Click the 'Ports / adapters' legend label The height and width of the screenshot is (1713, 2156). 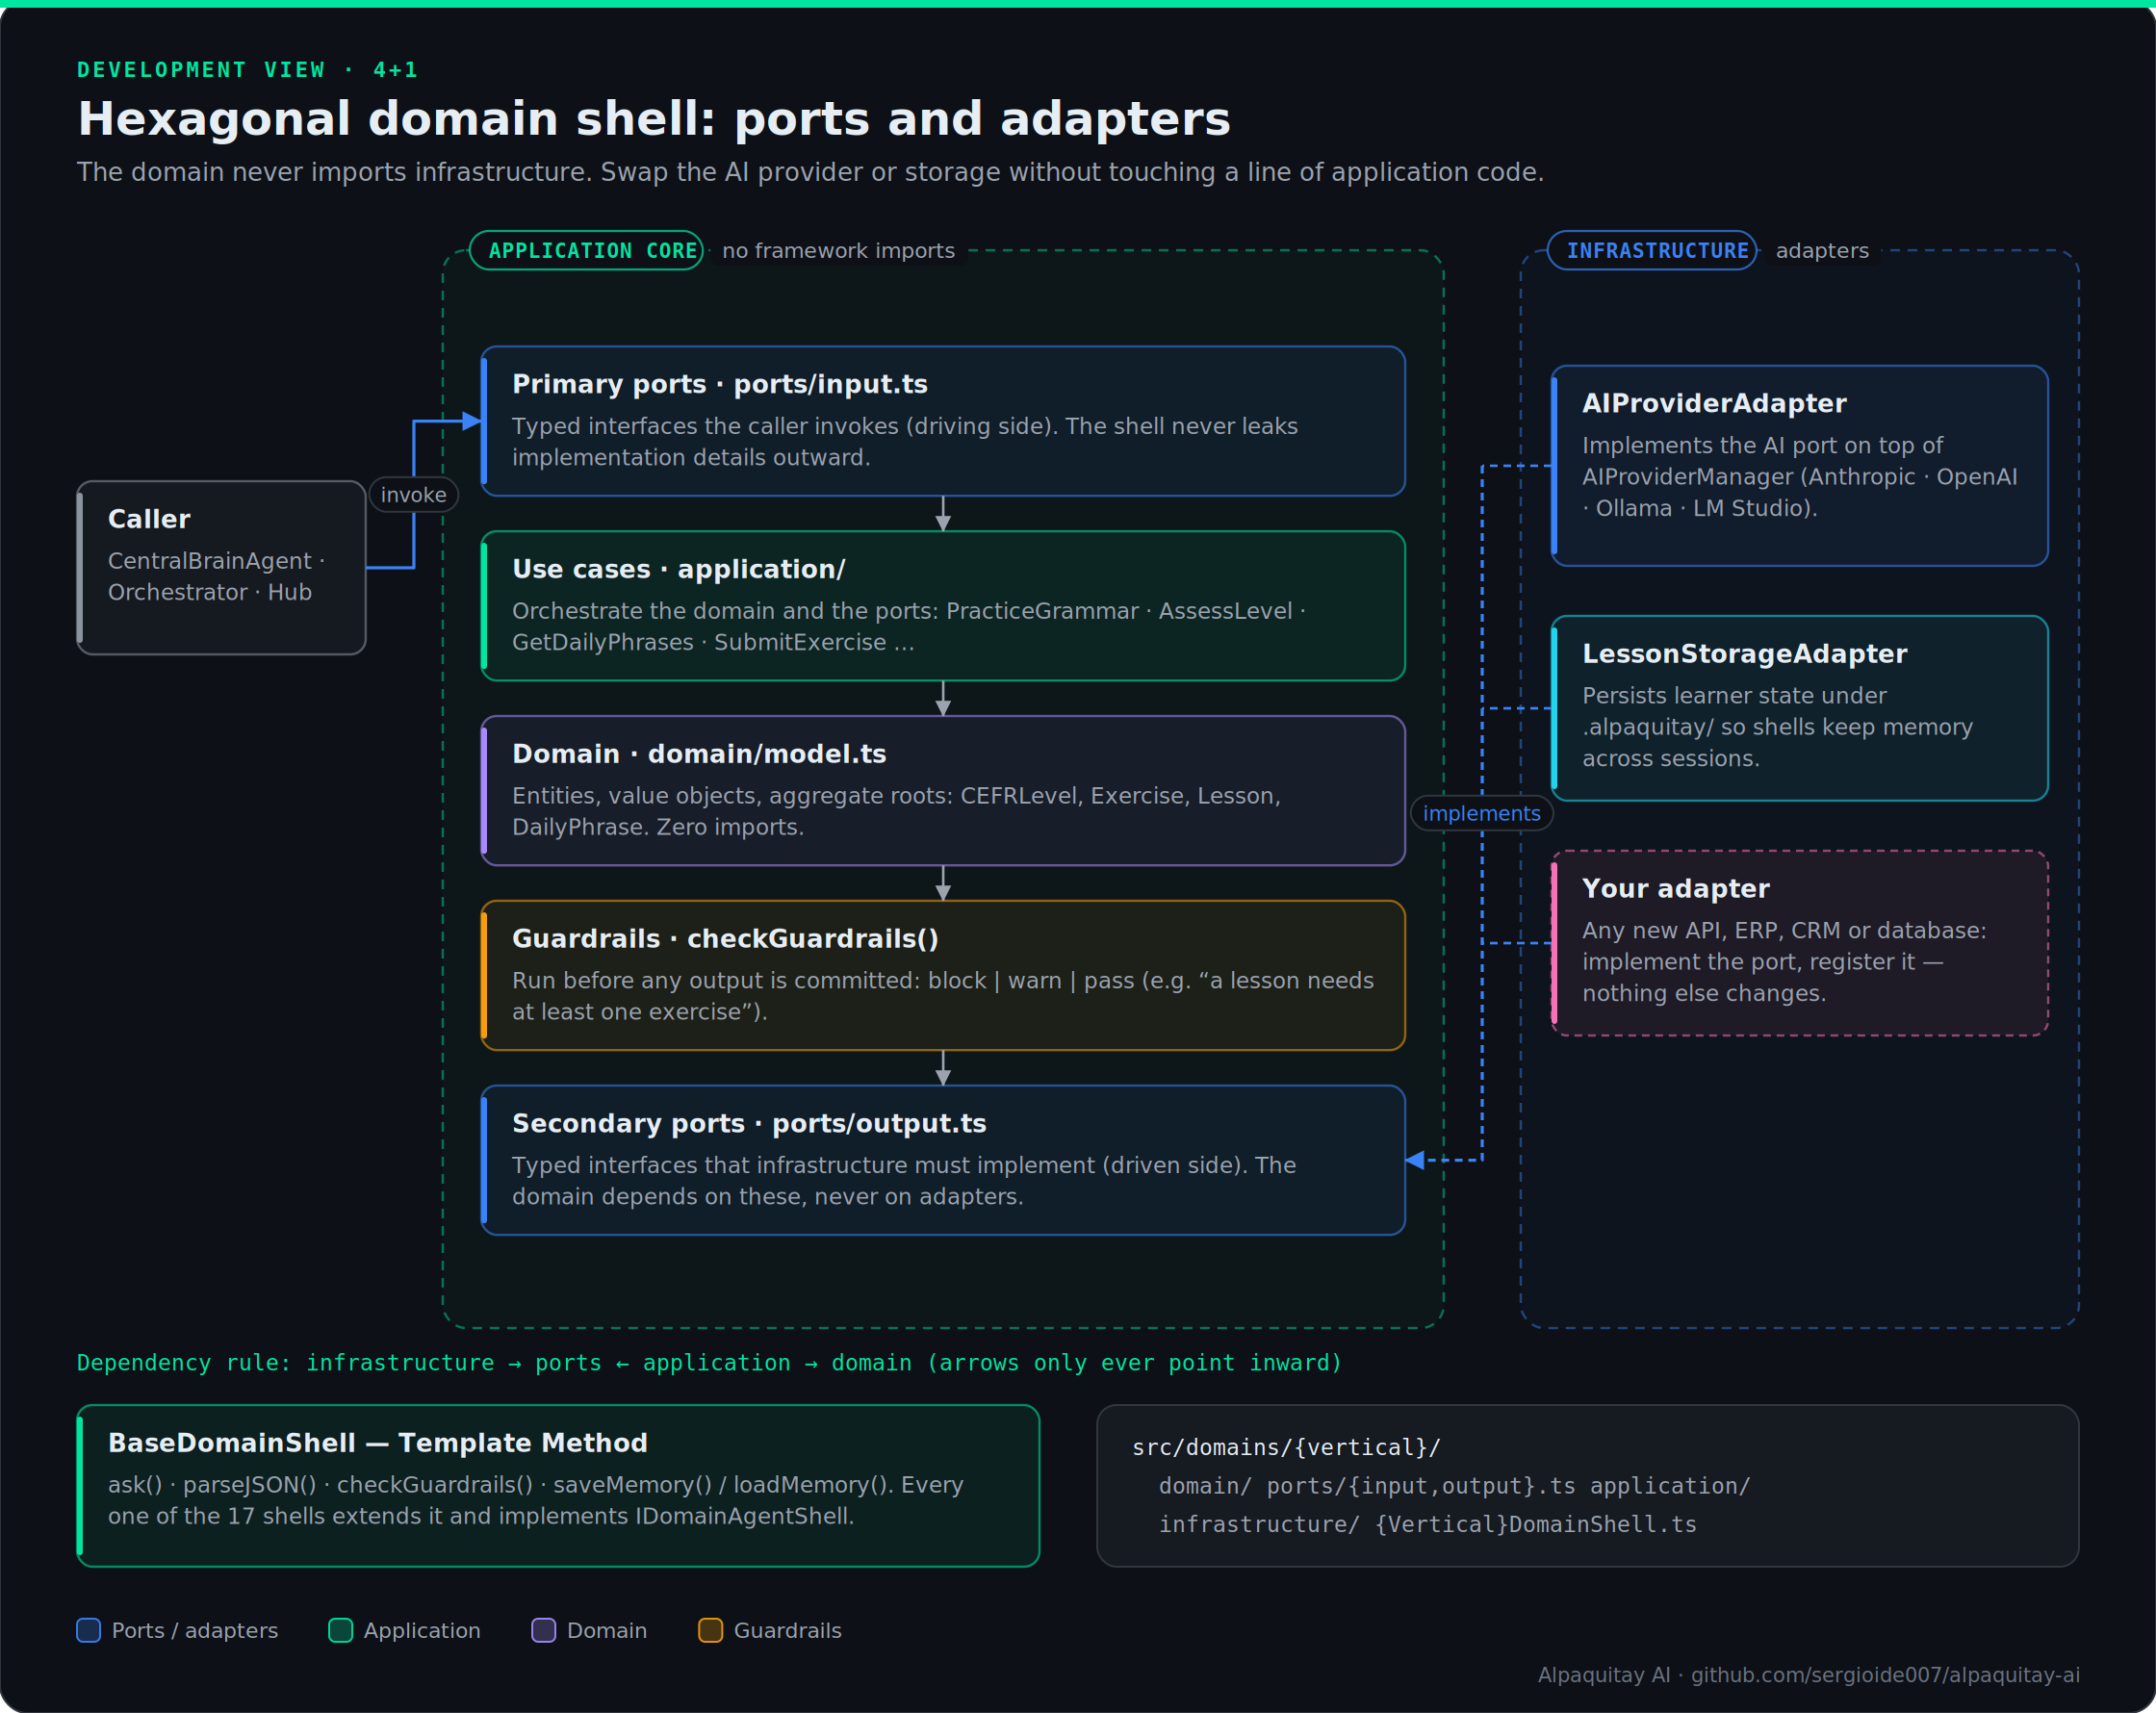195,1630
